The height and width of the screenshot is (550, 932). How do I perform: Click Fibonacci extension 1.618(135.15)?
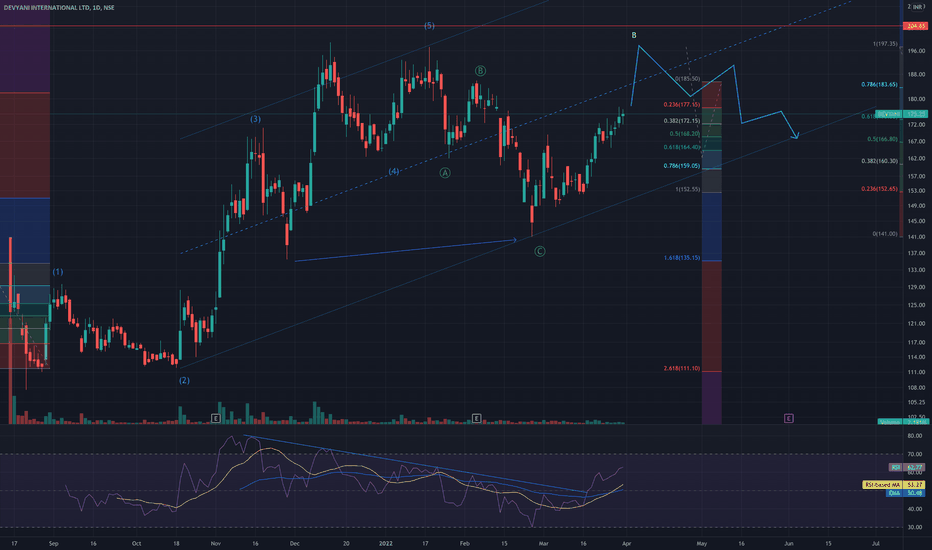click(x=682, y=258)
